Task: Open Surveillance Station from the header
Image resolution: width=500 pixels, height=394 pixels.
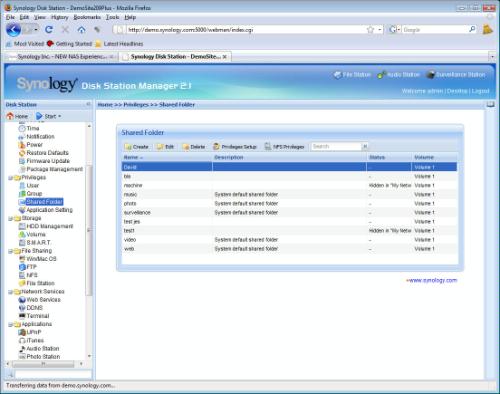Action: (x=456, y=75)
